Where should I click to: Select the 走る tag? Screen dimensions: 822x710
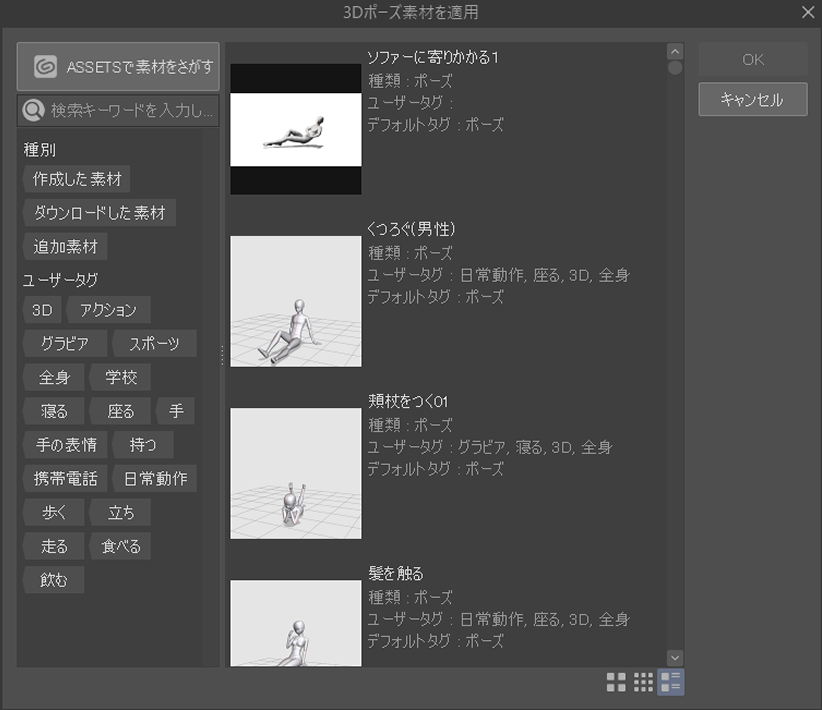[53, 546]
